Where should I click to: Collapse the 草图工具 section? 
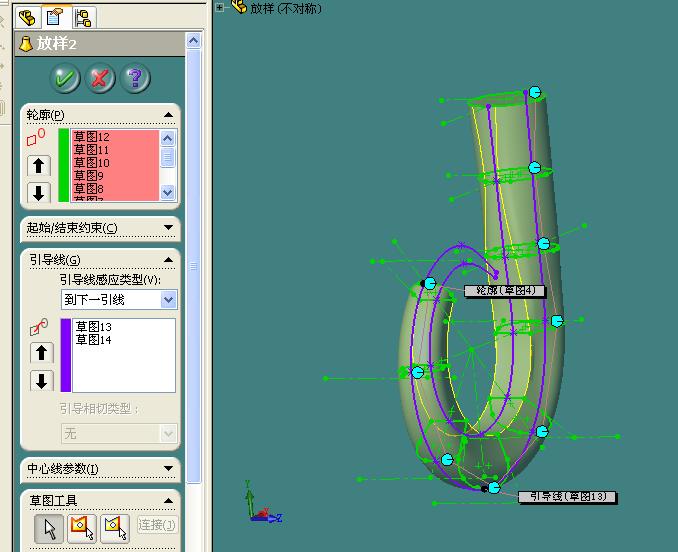168,501
